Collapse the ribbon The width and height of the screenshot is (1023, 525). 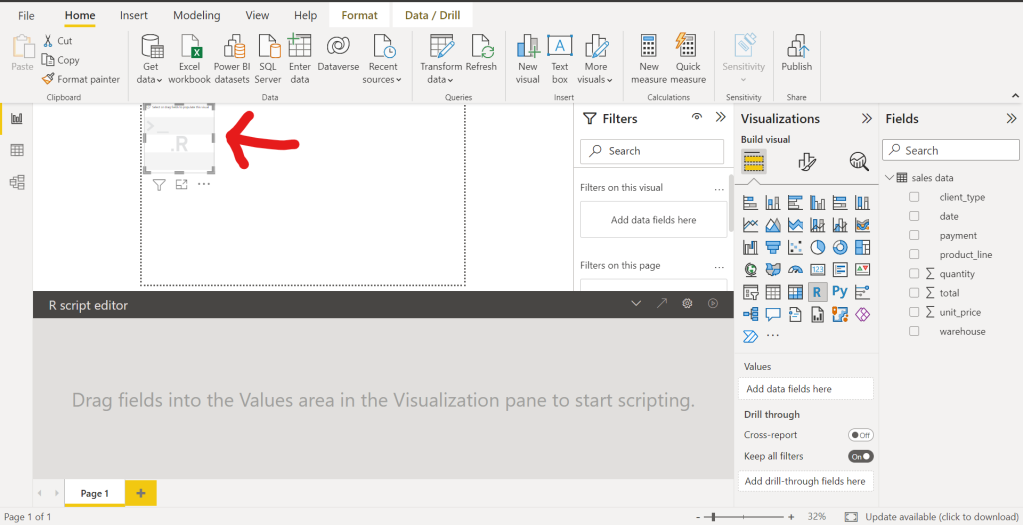tap(1015, 96)
